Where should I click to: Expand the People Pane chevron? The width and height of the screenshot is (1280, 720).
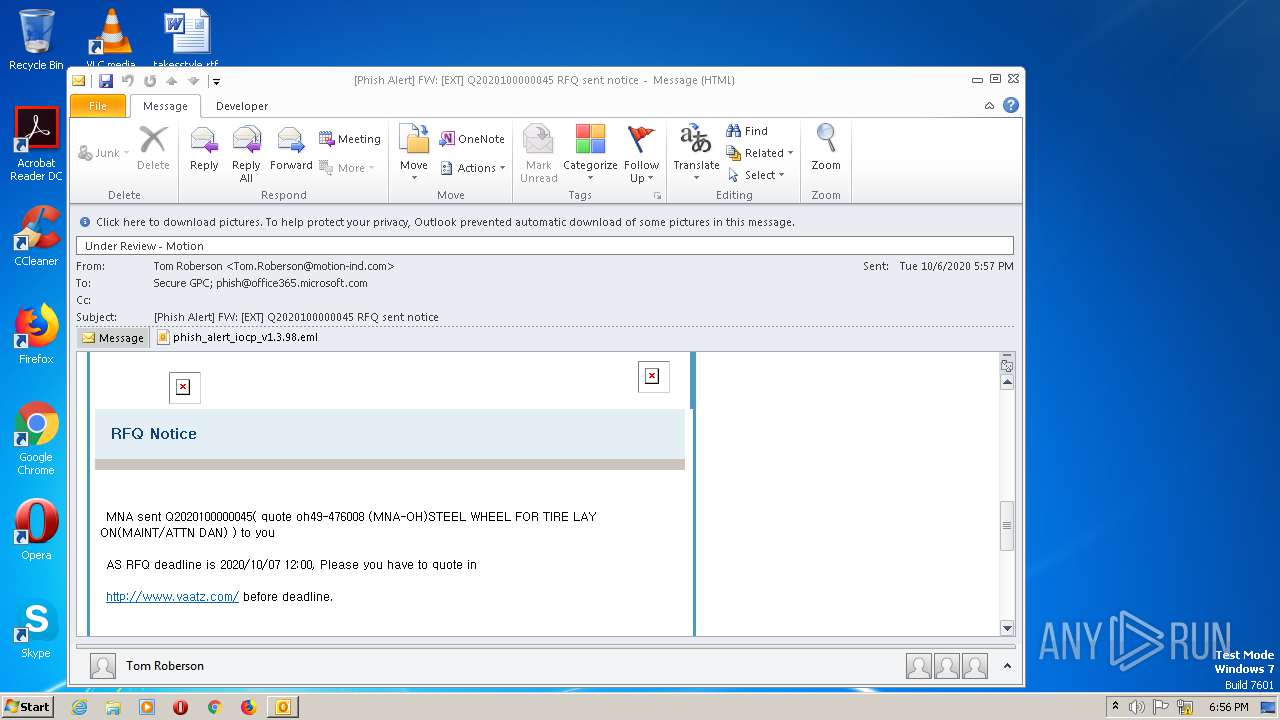(x=1007, y=666)
